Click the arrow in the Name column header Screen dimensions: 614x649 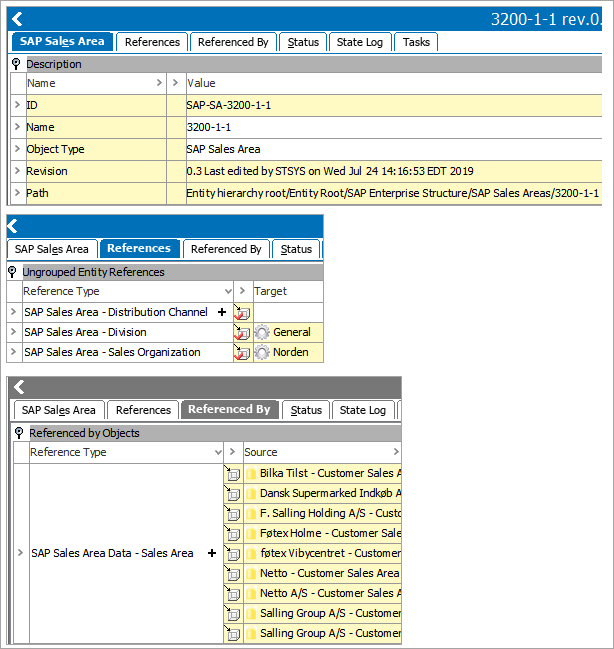[159, 83]
